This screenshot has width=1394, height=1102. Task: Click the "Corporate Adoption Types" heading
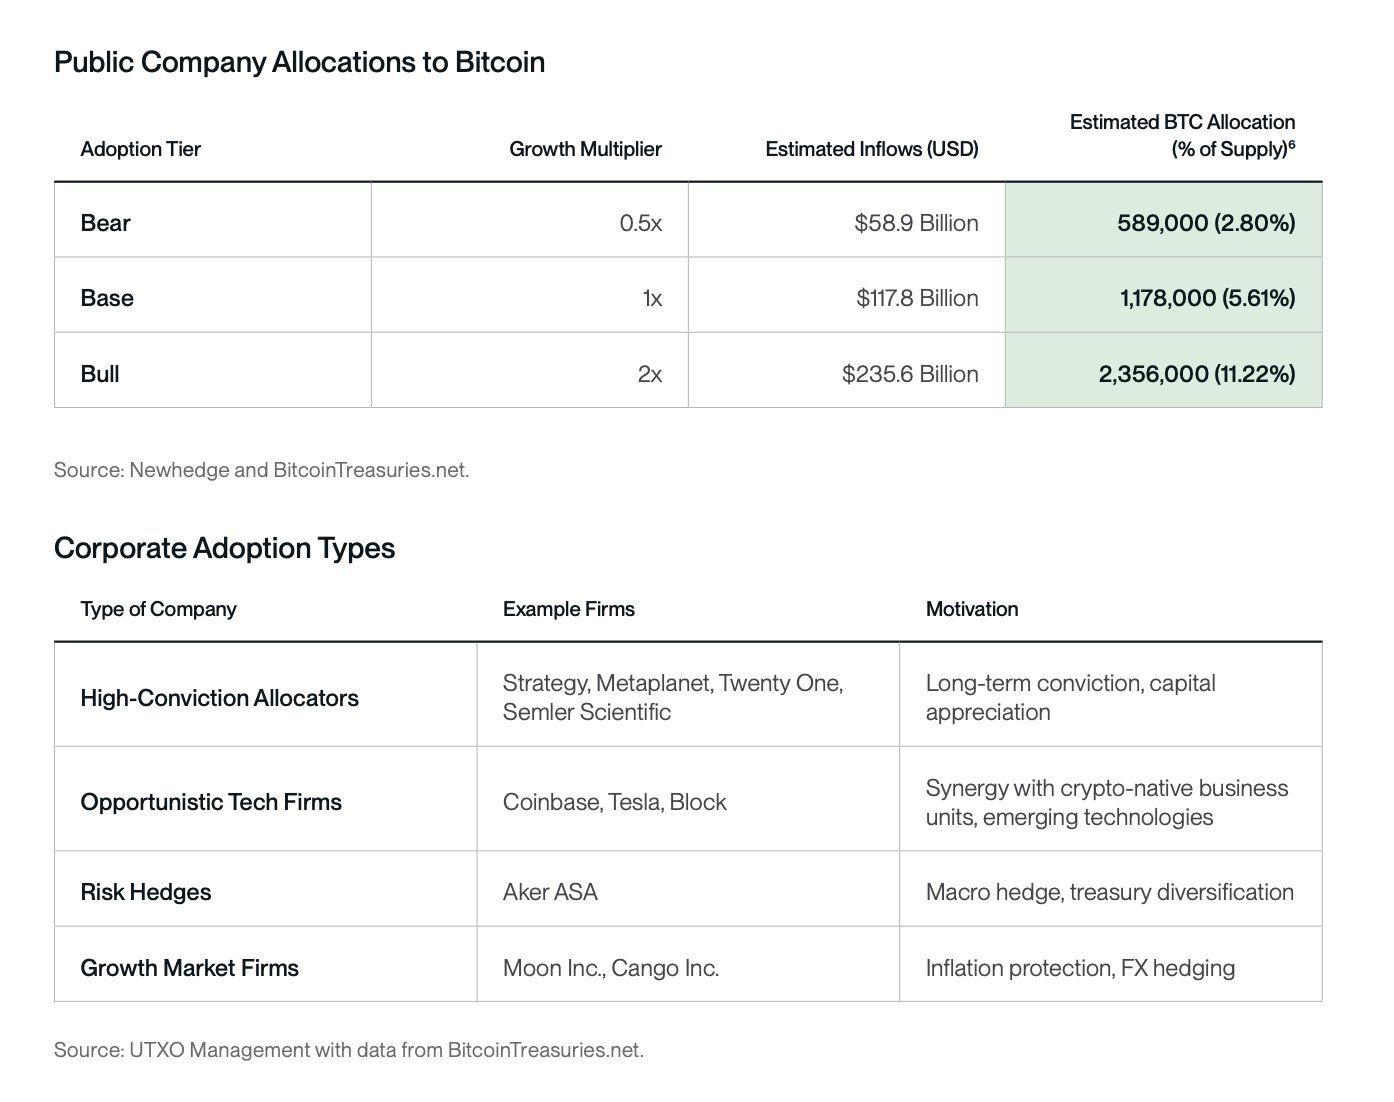[x=224, y=548]
